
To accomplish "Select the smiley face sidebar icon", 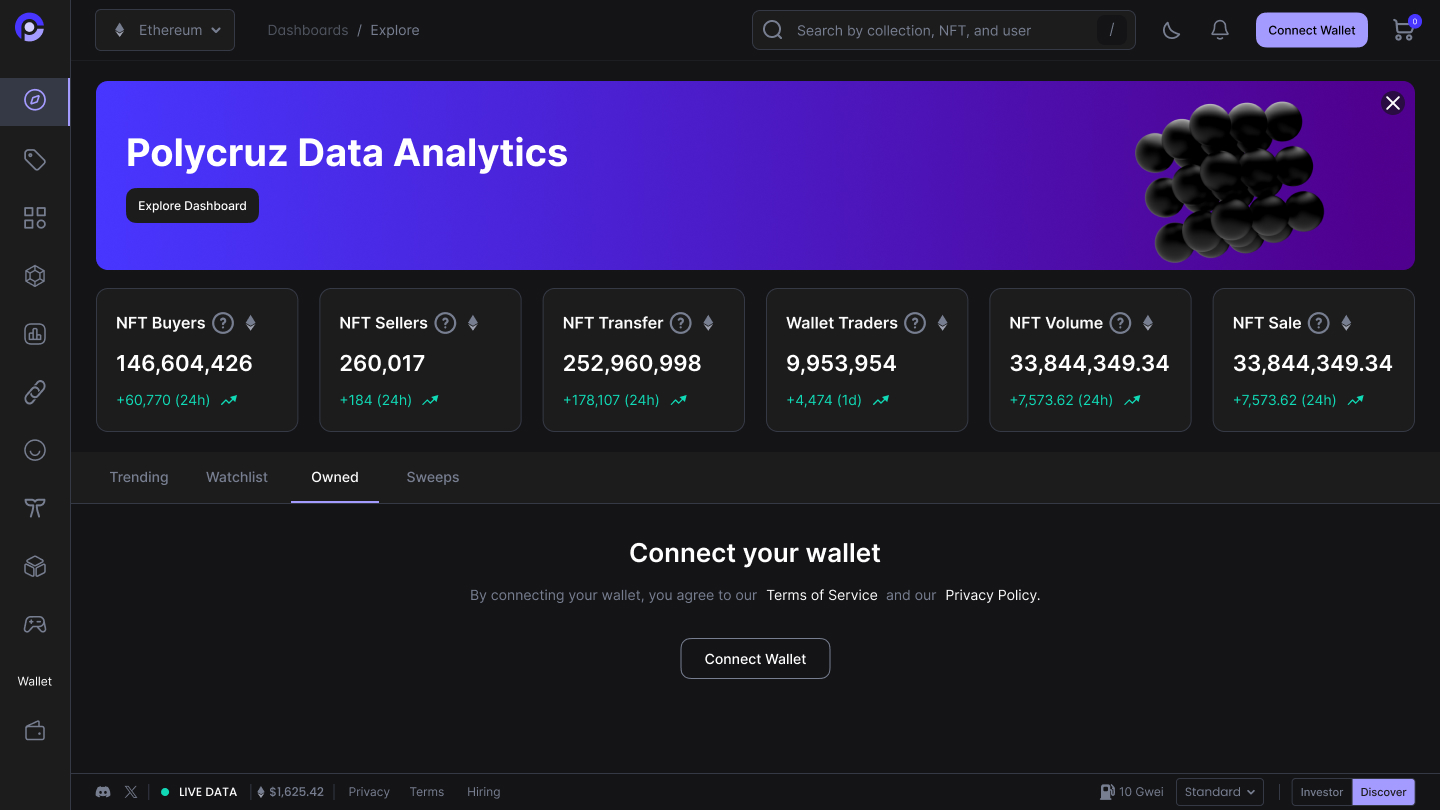I will click(35, 450).
